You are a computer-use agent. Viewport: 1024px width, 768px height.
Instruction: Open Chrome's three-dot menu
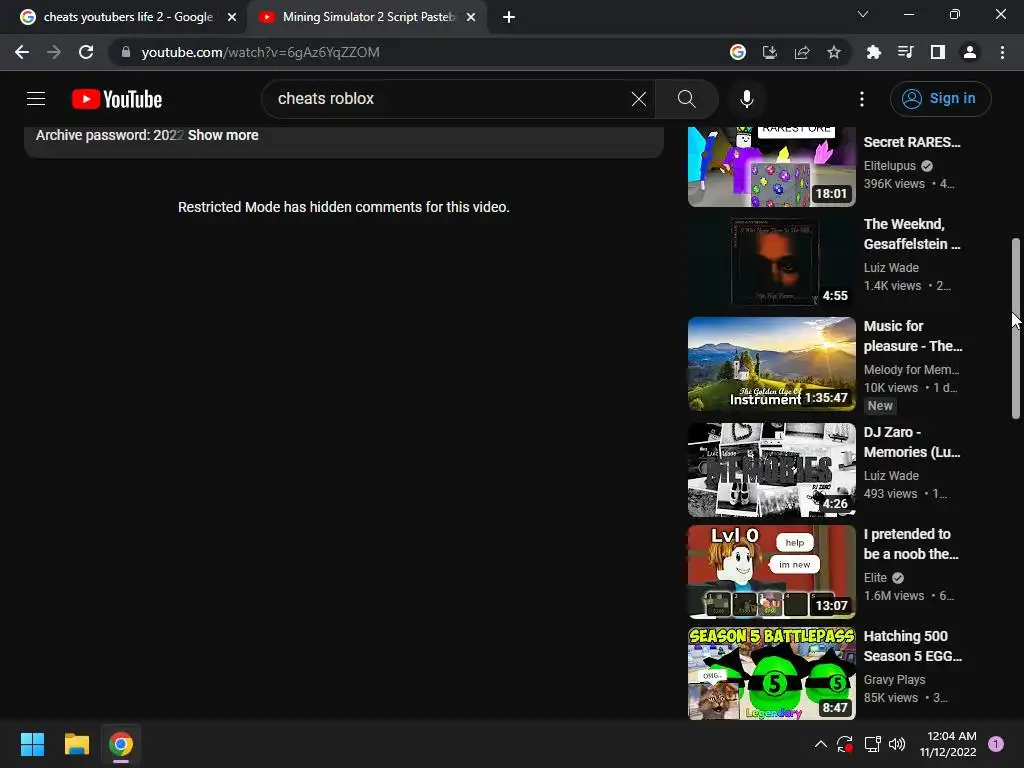pos(1002,52)
